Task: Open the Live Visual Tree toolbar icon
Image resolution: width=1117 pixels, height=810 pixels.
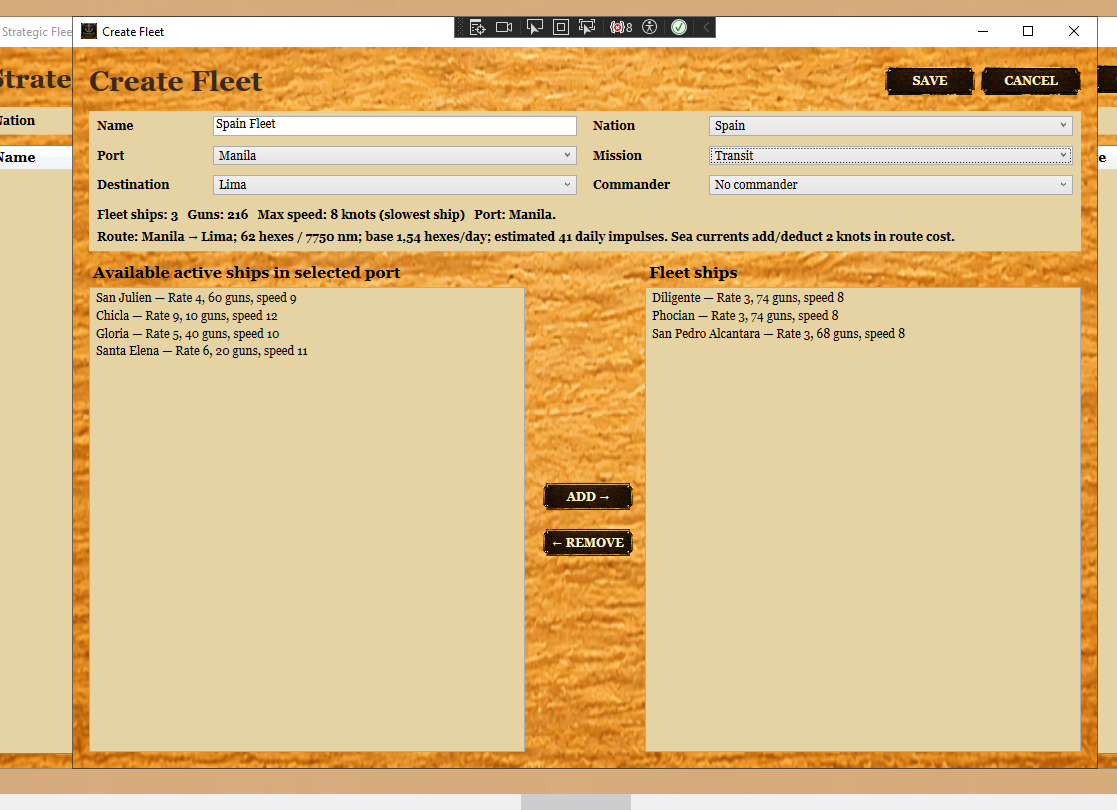Action: tap(477, 27)
